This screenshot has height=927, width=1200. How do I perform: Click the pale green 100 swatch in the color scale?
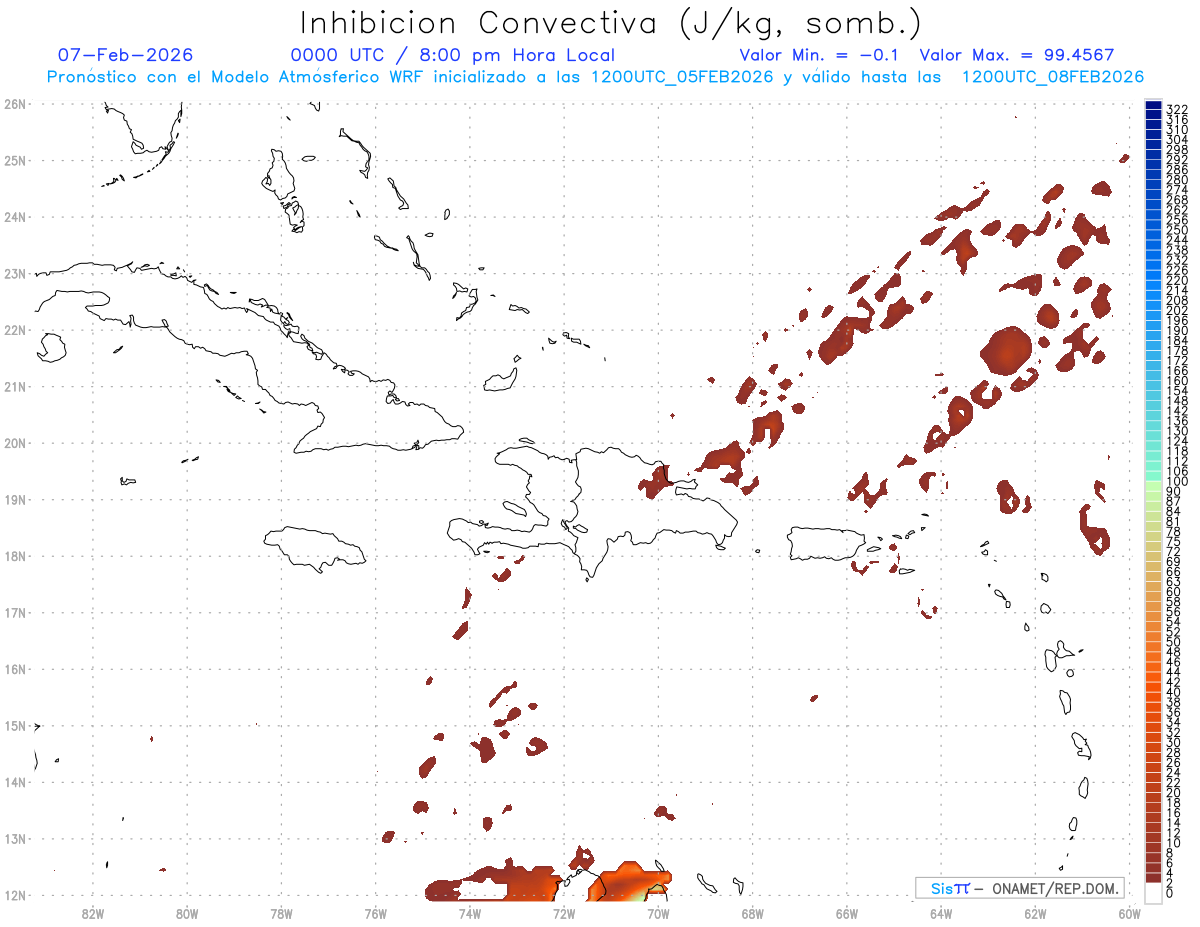click(1153, 484)
